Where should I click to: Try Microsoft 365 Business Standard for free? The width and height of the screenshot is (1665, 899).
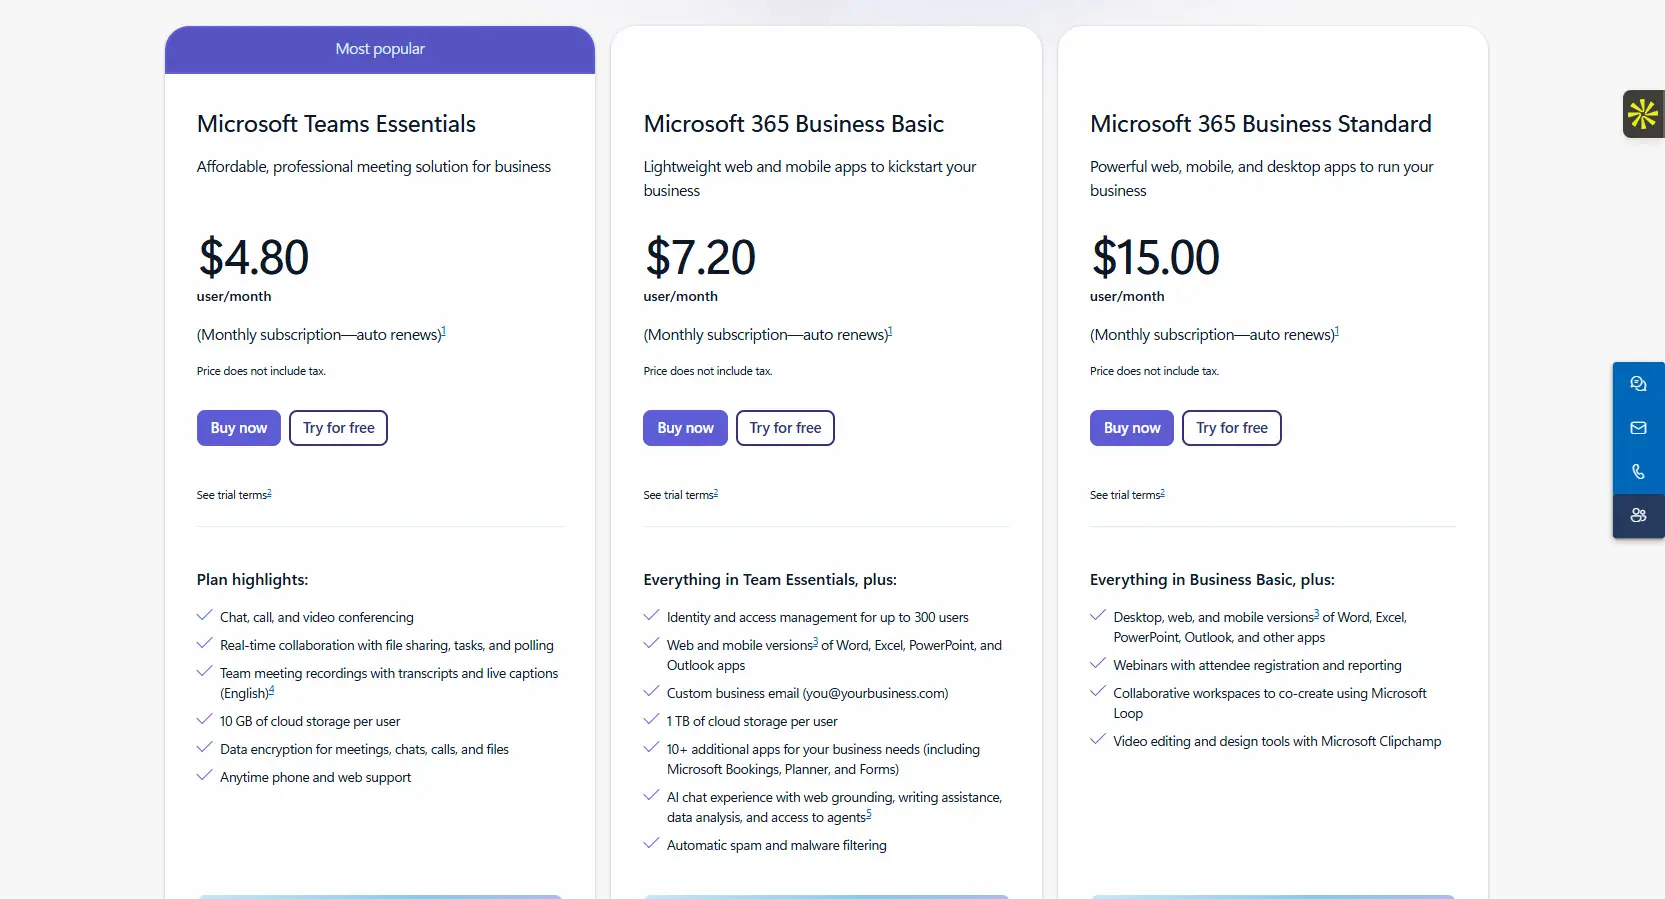[x=1231, y=428]
